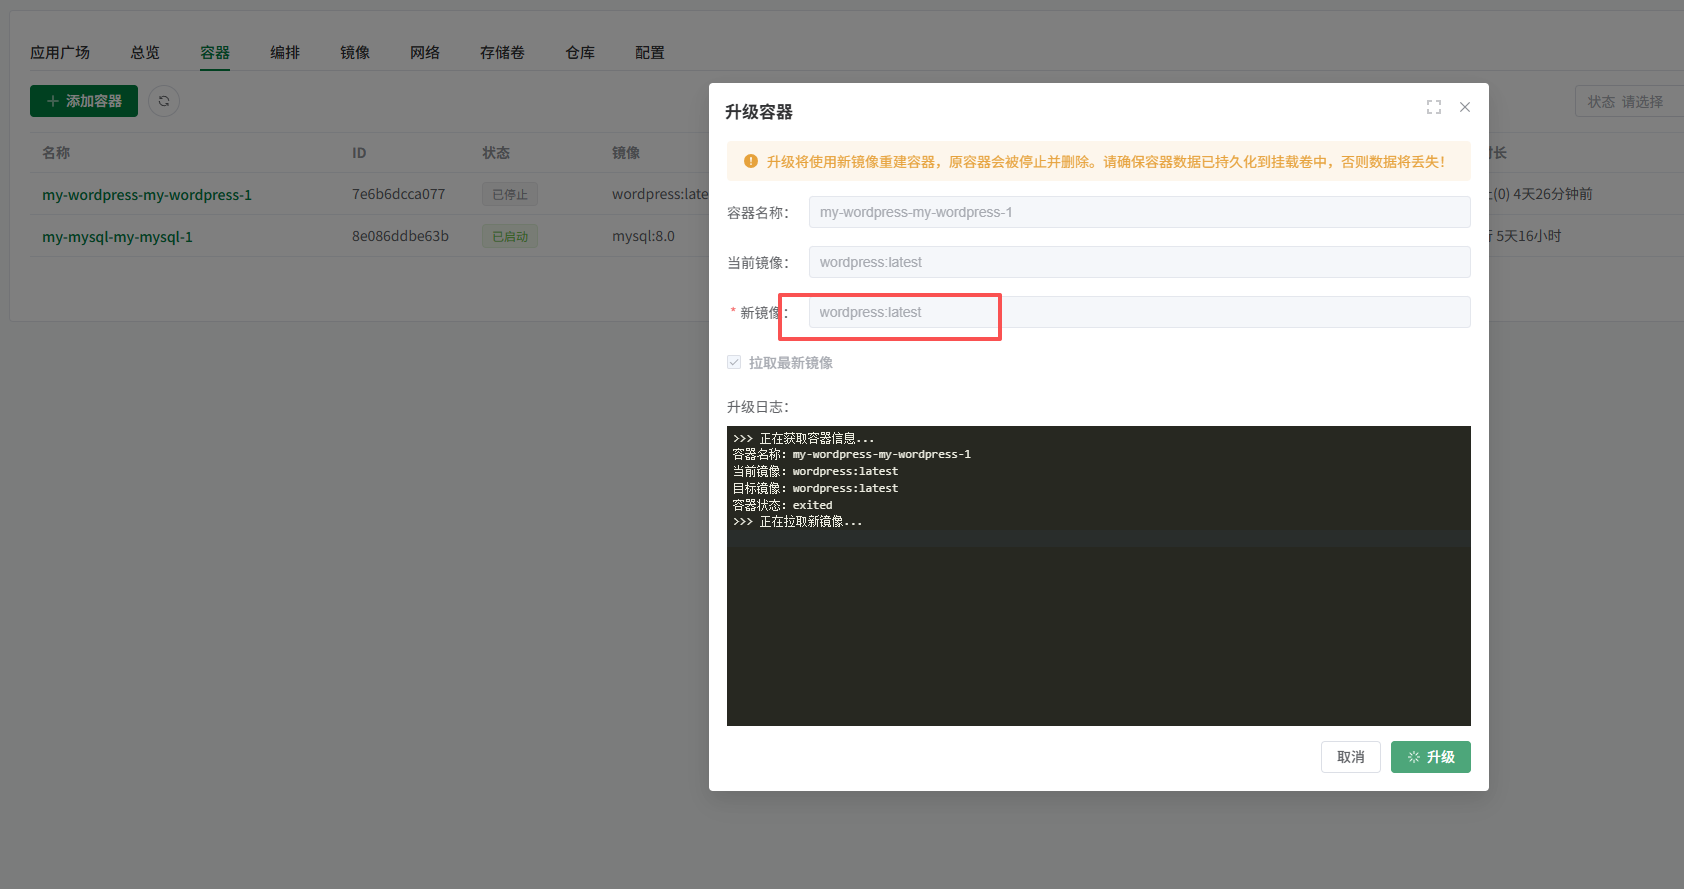Close the 升级容器 dialog
Viewport: 1684px width, 889px height.
(1465, 107)
